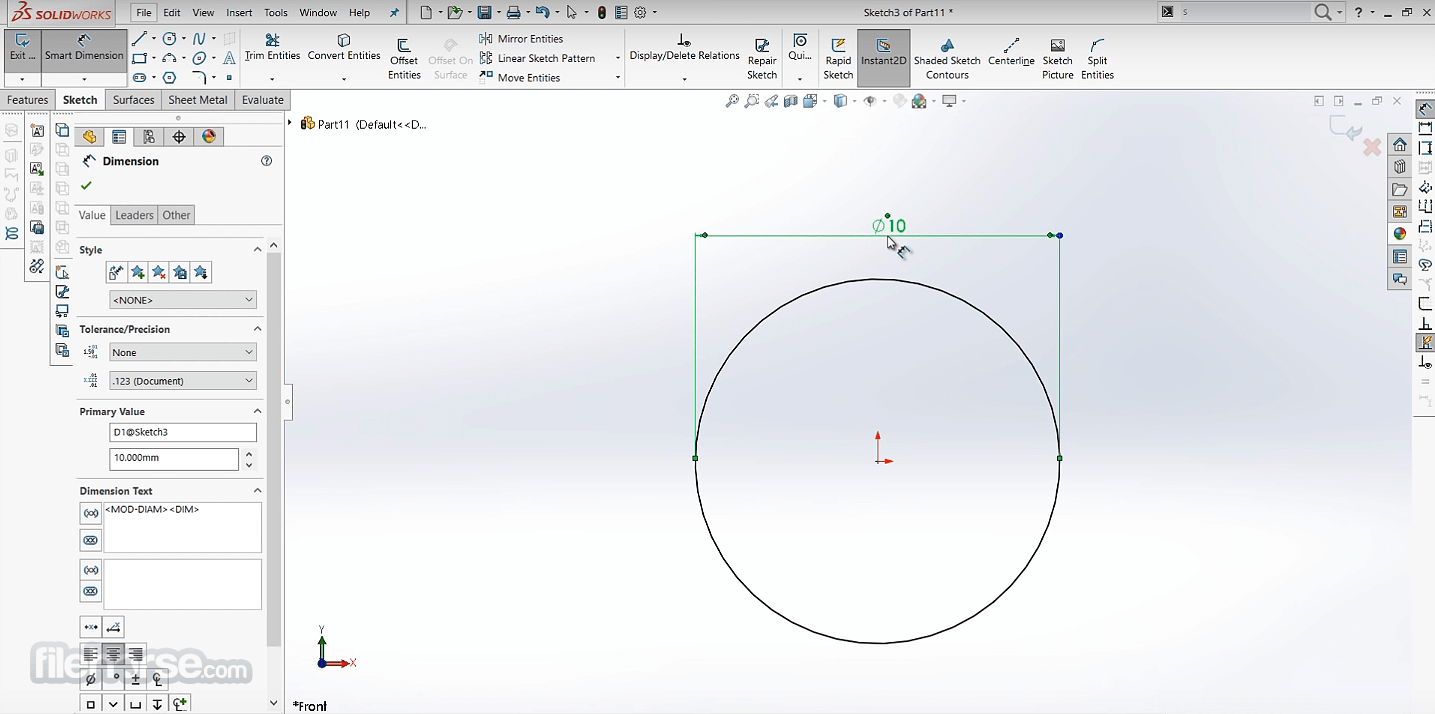The height and width of the screenshot is (714, 1435).
Task: Open Dimension help question mark
Action: [x=266, y=161]
